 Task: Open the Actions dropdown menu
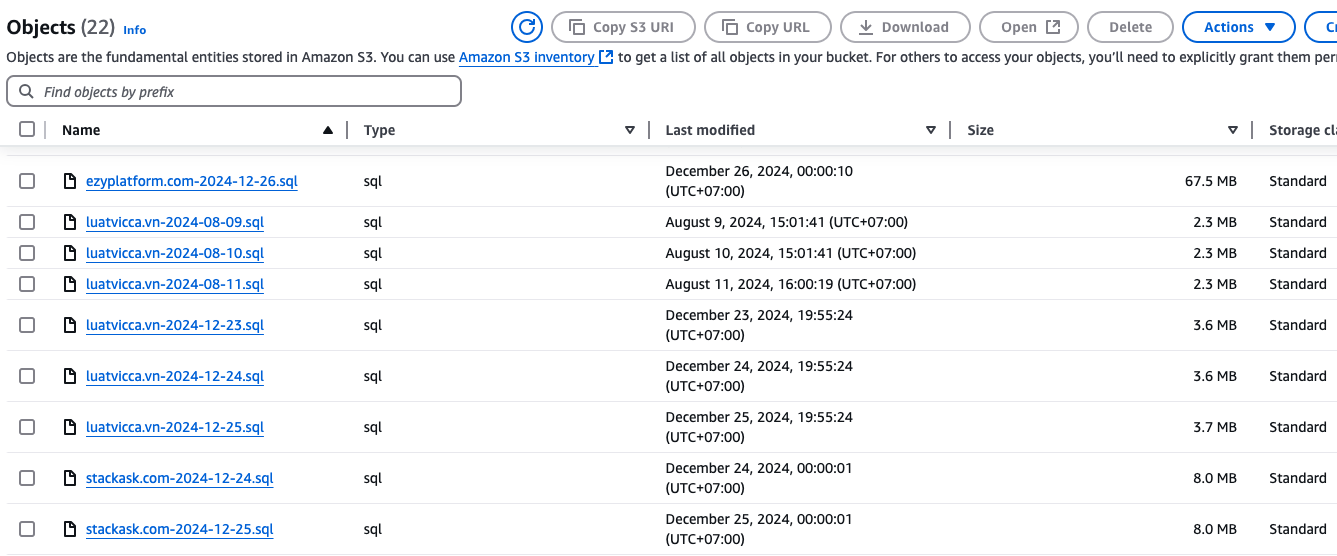point(1238,27)
